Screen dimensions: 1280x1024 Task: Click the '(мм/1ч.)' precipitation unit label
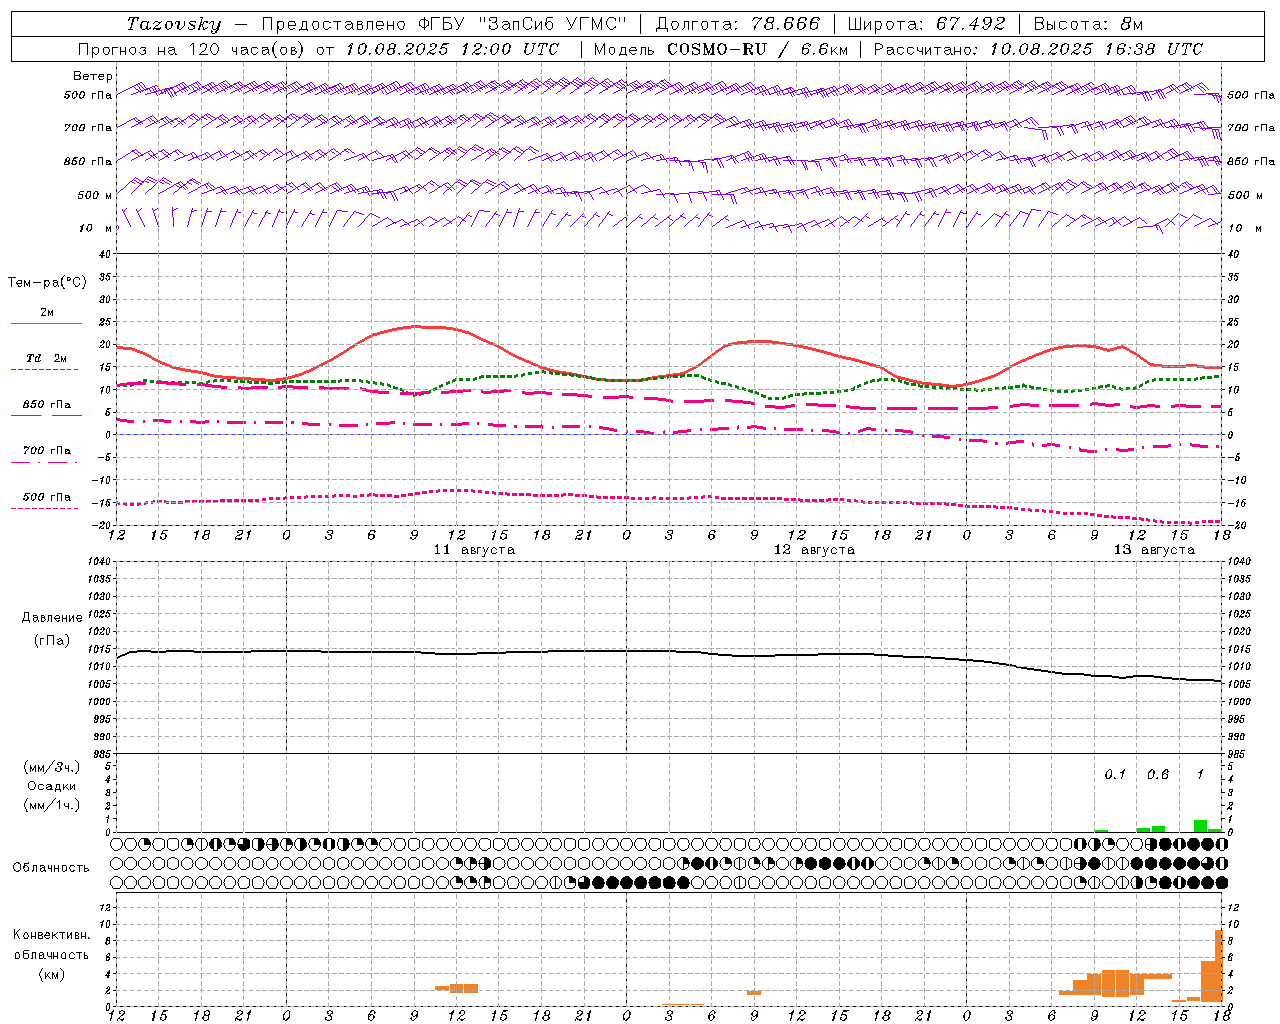pos(52,805)
